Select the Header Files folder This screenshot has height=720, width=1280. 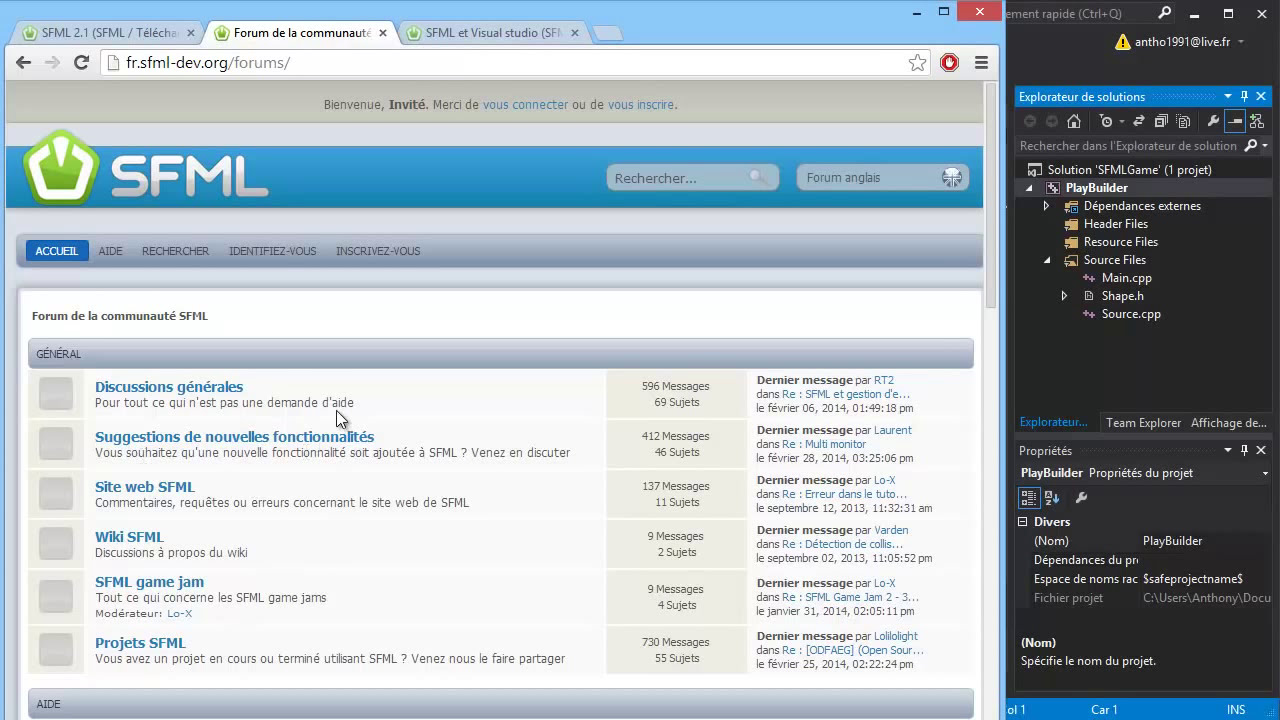point(1115,224)
